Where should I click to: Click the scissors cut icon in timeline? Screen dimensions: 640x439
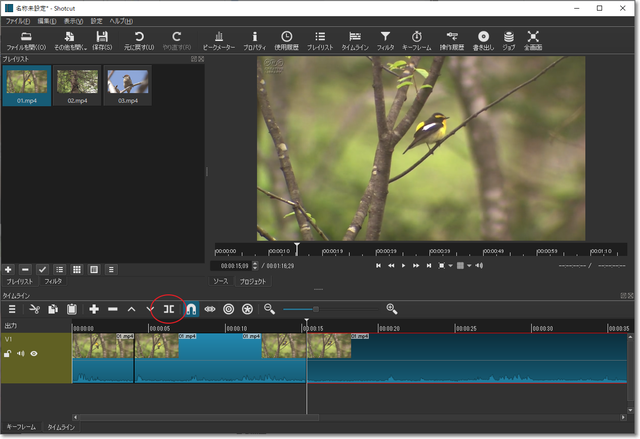(34, 309)
